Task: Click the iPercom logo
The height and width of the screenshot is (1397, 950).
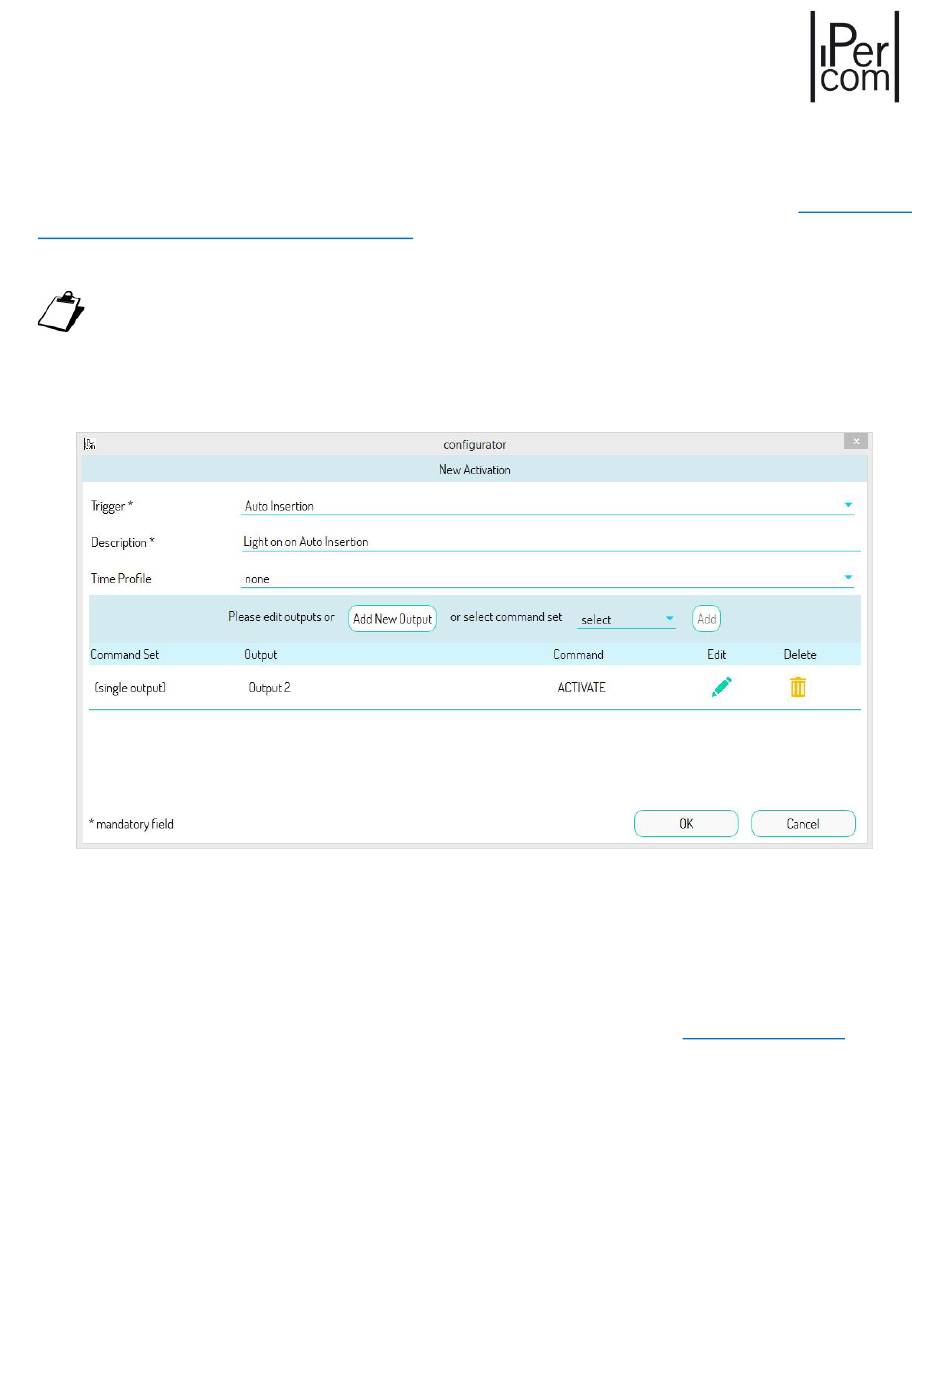Action: [x=855, y=57]
